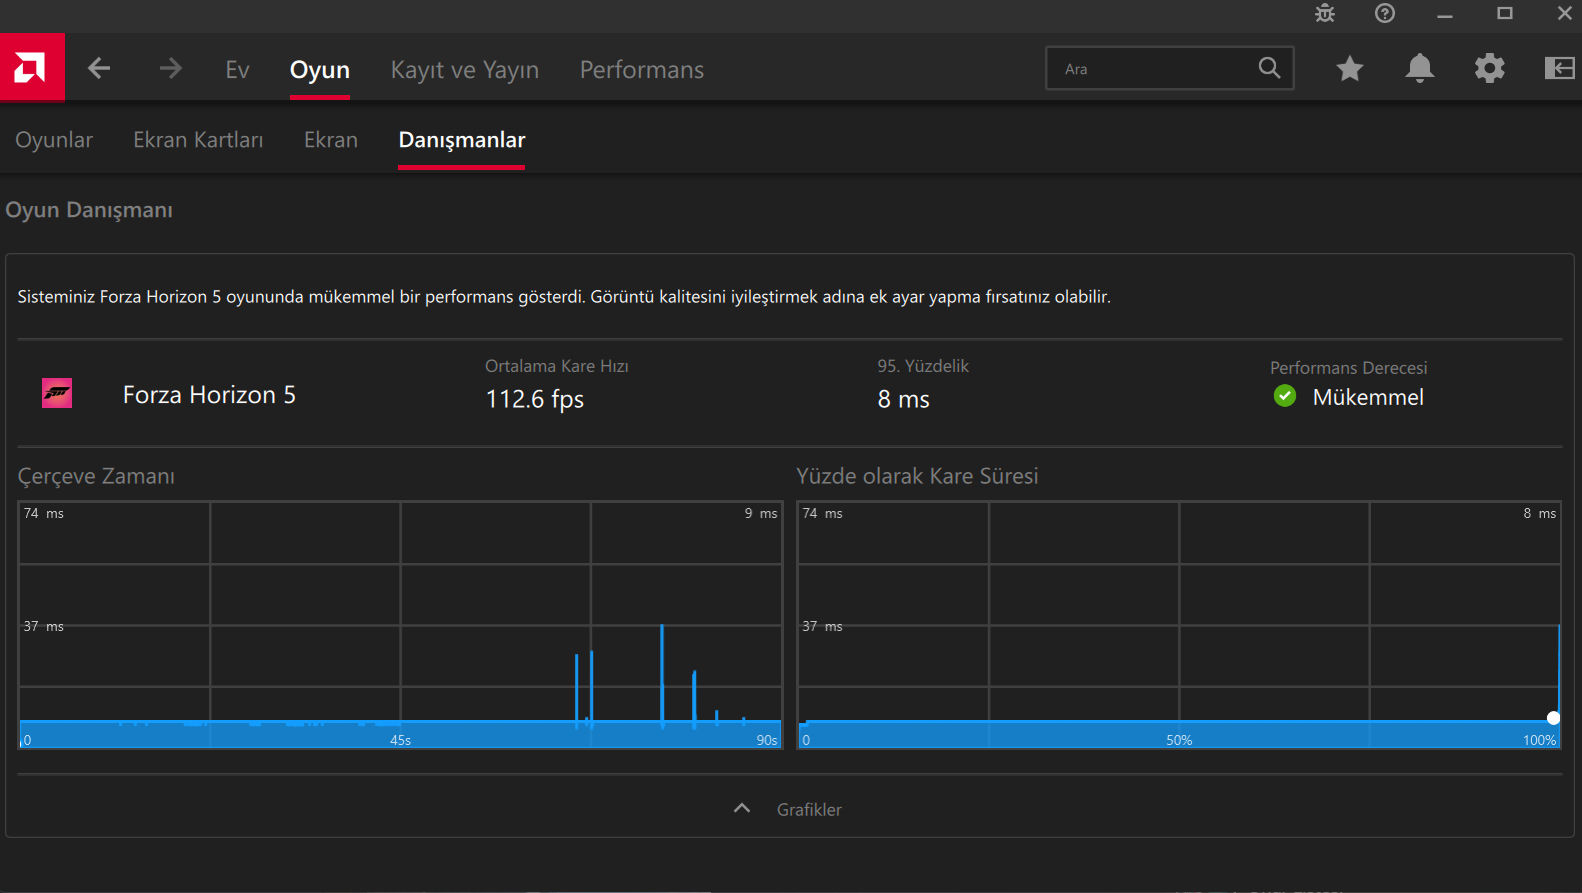Click the 112.6 fps value

tap(535, 399)
